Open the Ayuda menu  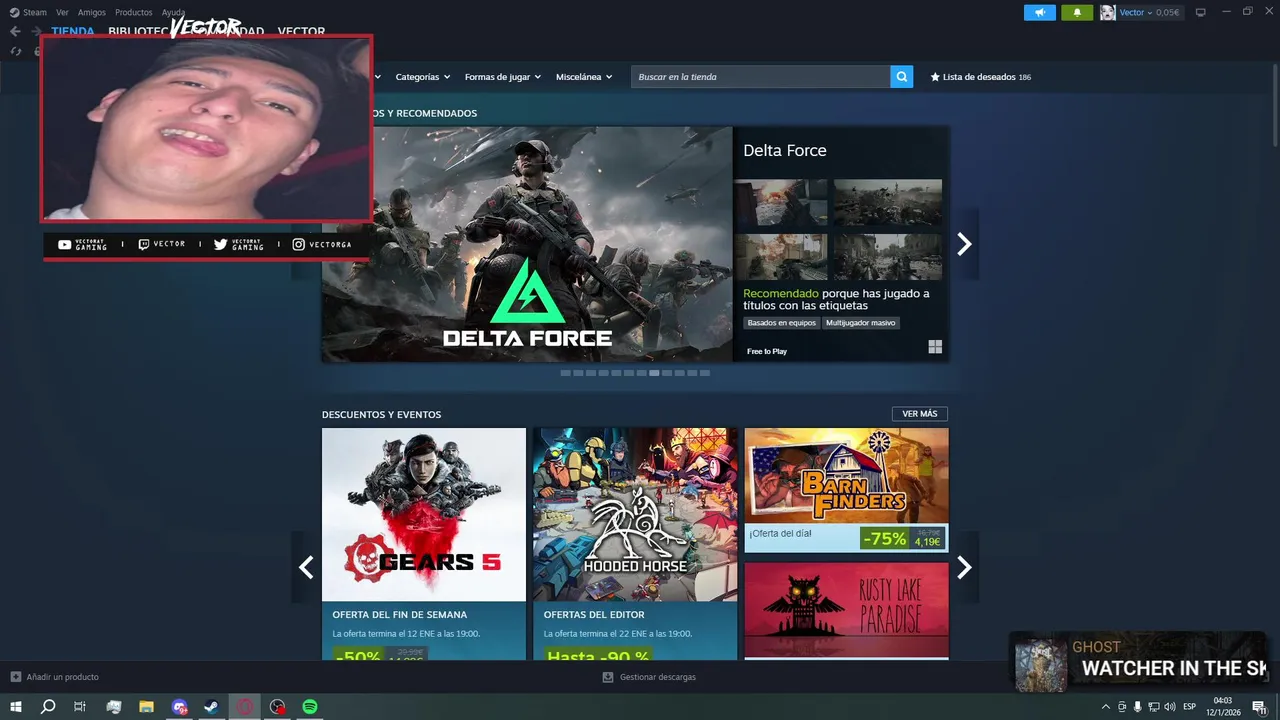click(174, 12)
